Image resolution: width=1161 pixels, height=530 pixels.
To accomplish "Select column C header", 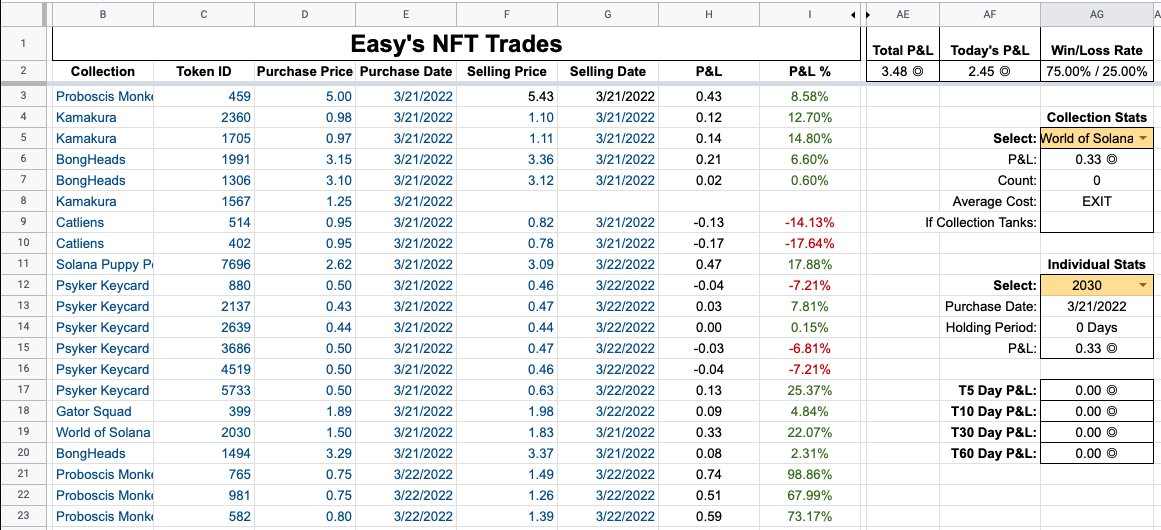I will pos(204,14).
